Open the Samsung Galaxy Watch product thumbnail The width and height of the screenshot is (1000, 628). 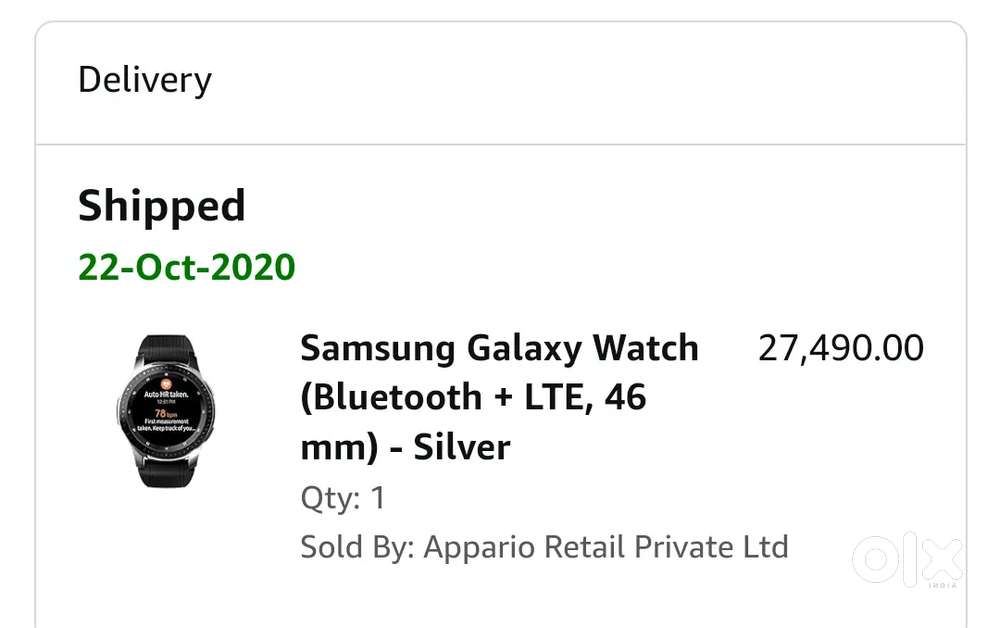click(166, 411)
